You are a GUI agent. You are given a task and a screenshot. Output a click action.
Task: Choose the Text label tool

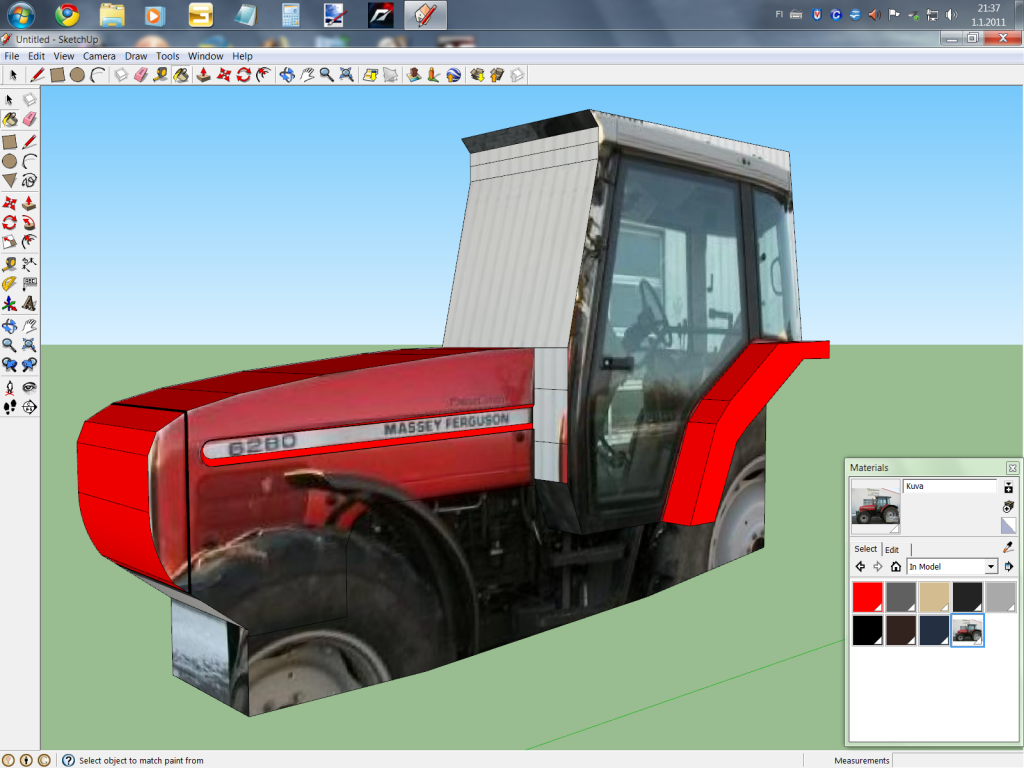point(29,284)
